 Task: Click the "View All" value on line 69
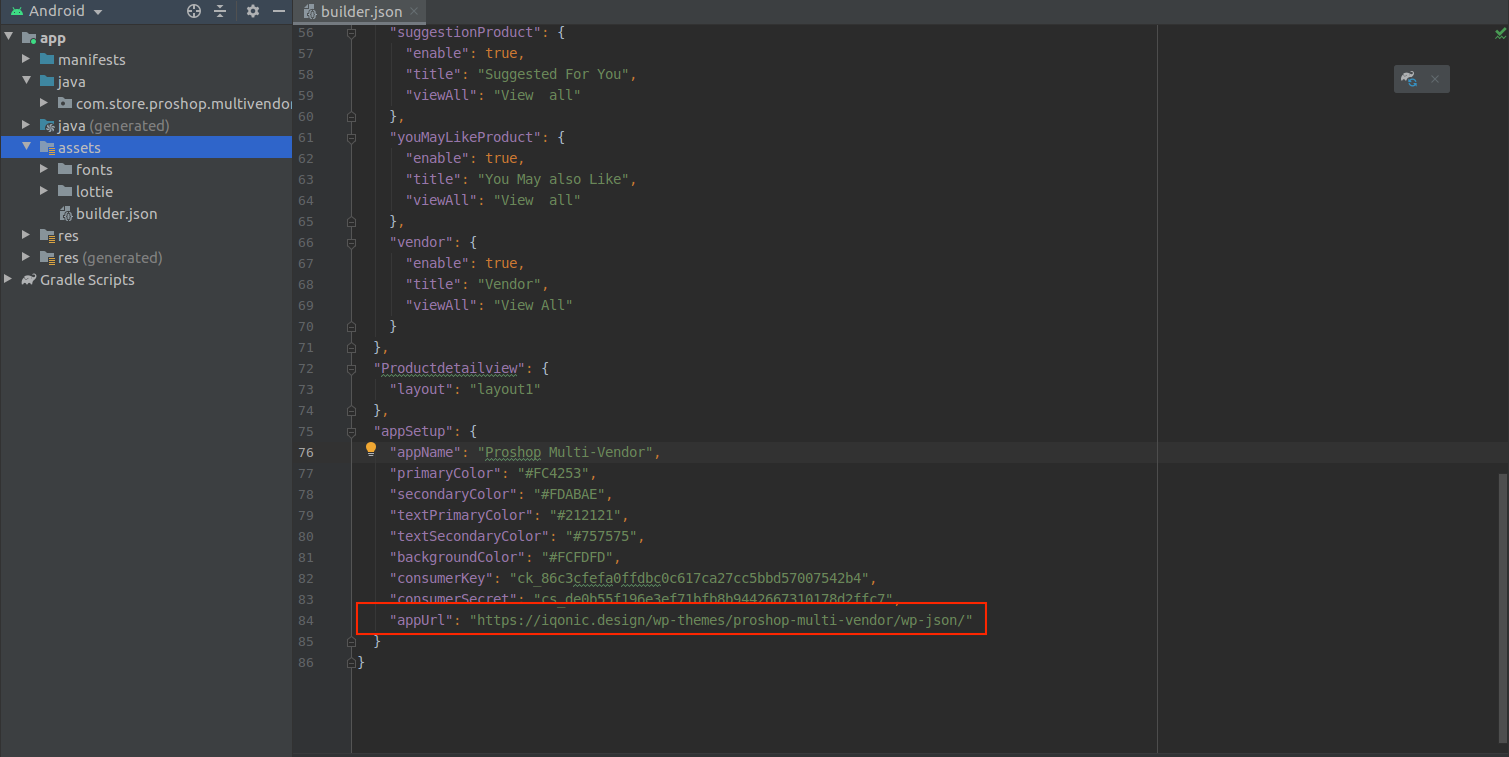pos(533,305)
